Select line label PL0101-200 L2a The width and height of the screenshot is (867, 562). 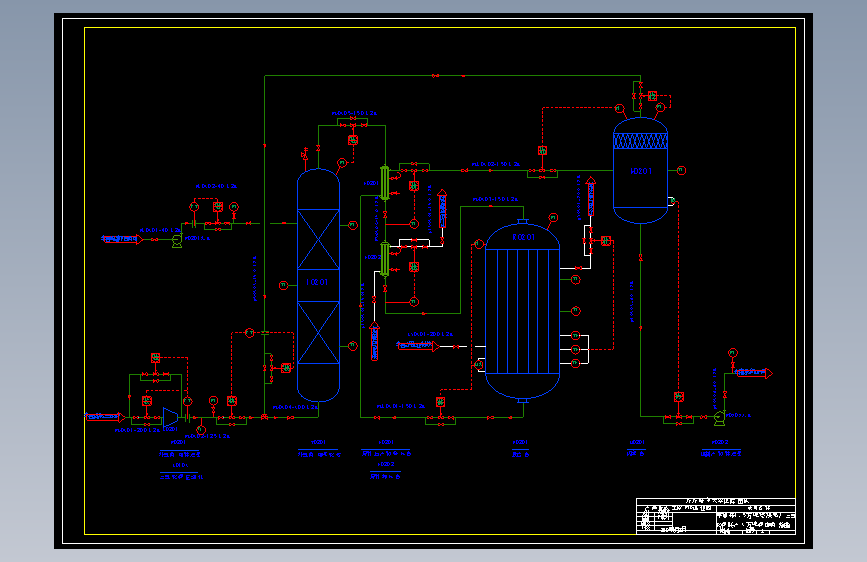pyautogui.click(x=138, y=430)
